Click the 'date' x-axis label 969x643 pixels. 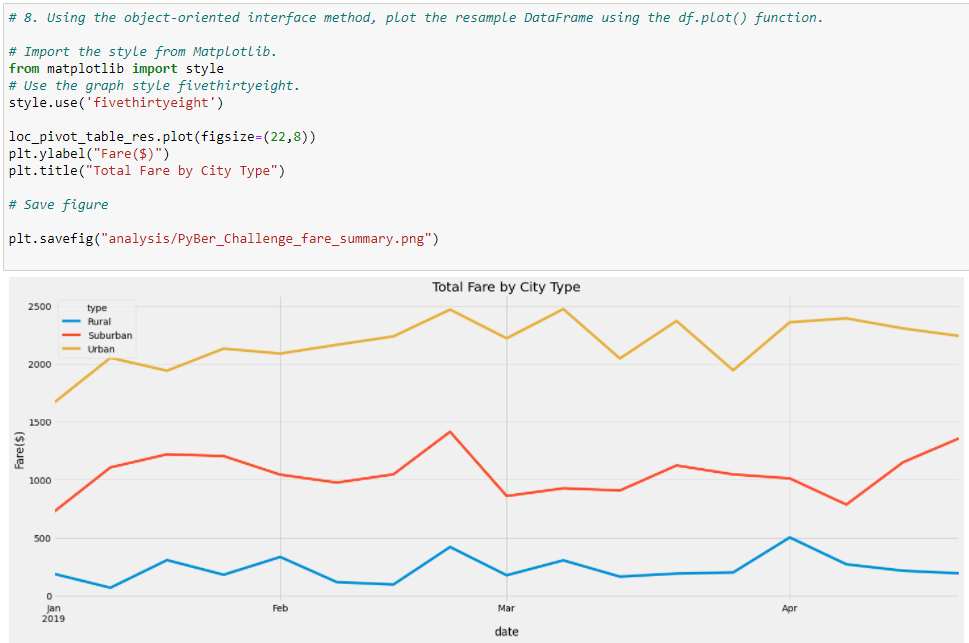506,631
